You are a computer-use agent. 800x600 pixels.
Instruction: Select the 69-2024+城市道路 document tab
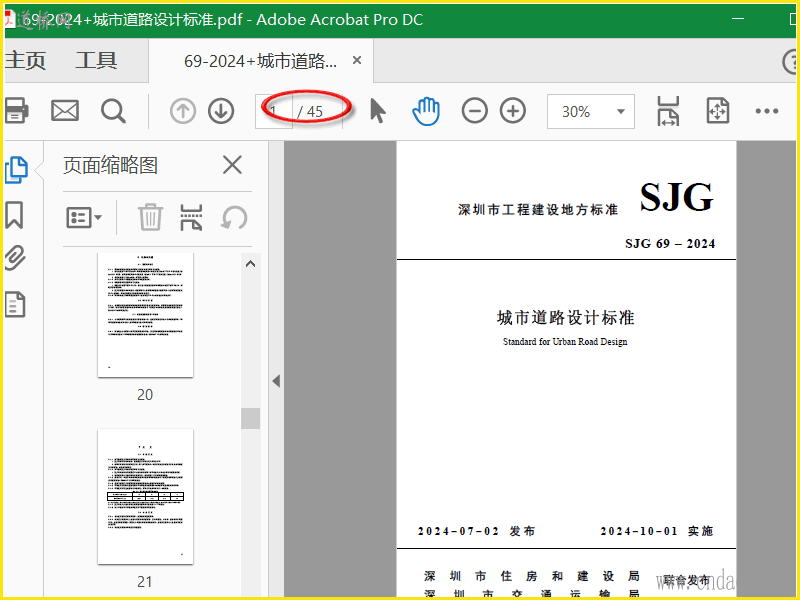260,61
